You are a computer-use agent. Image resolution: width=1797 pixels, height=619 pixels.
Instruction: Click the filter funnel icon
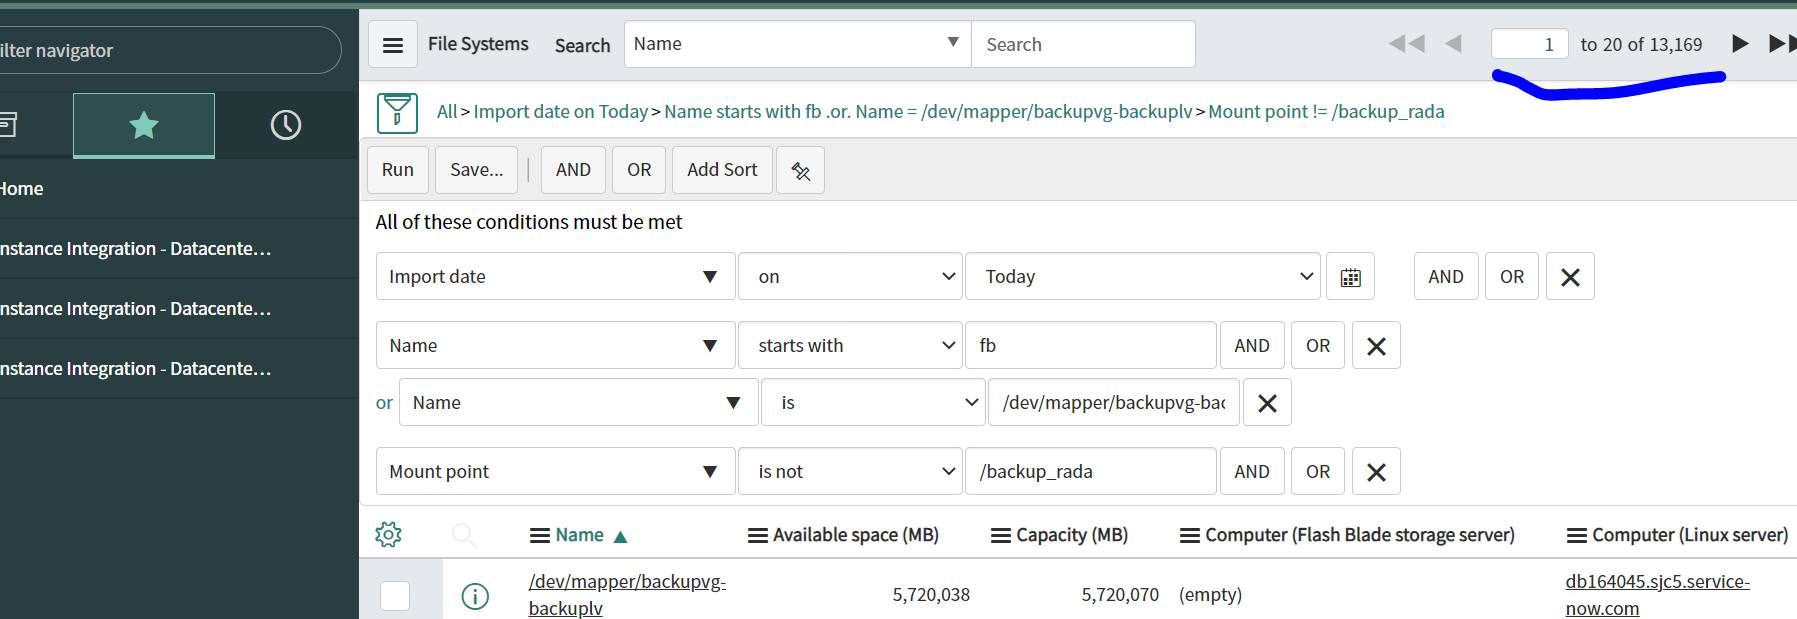[397, 112]
